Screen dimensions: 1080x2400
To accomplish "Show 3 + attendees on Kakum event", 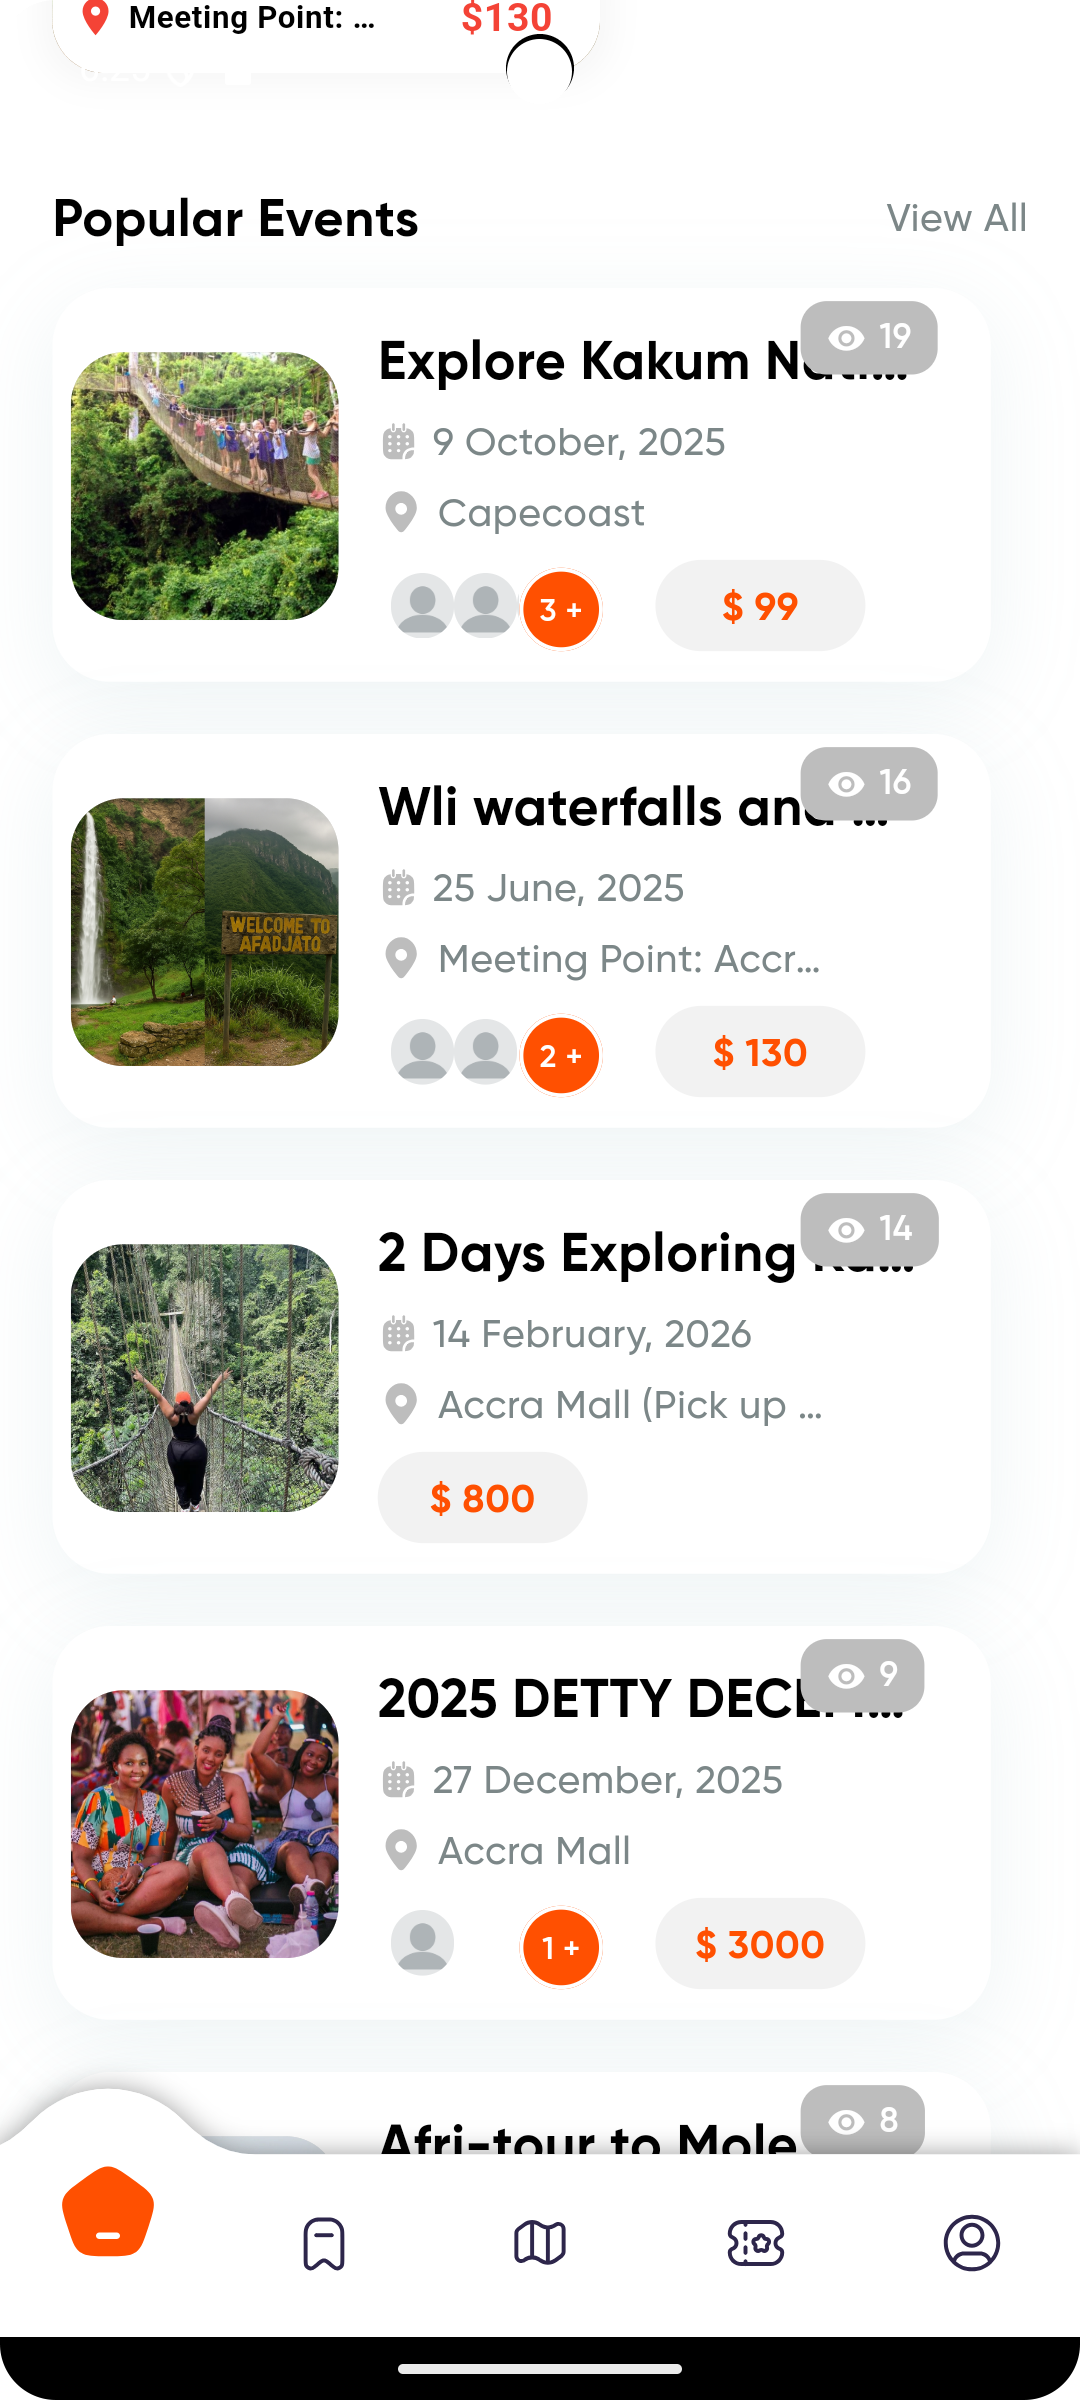I will (561, 609).
